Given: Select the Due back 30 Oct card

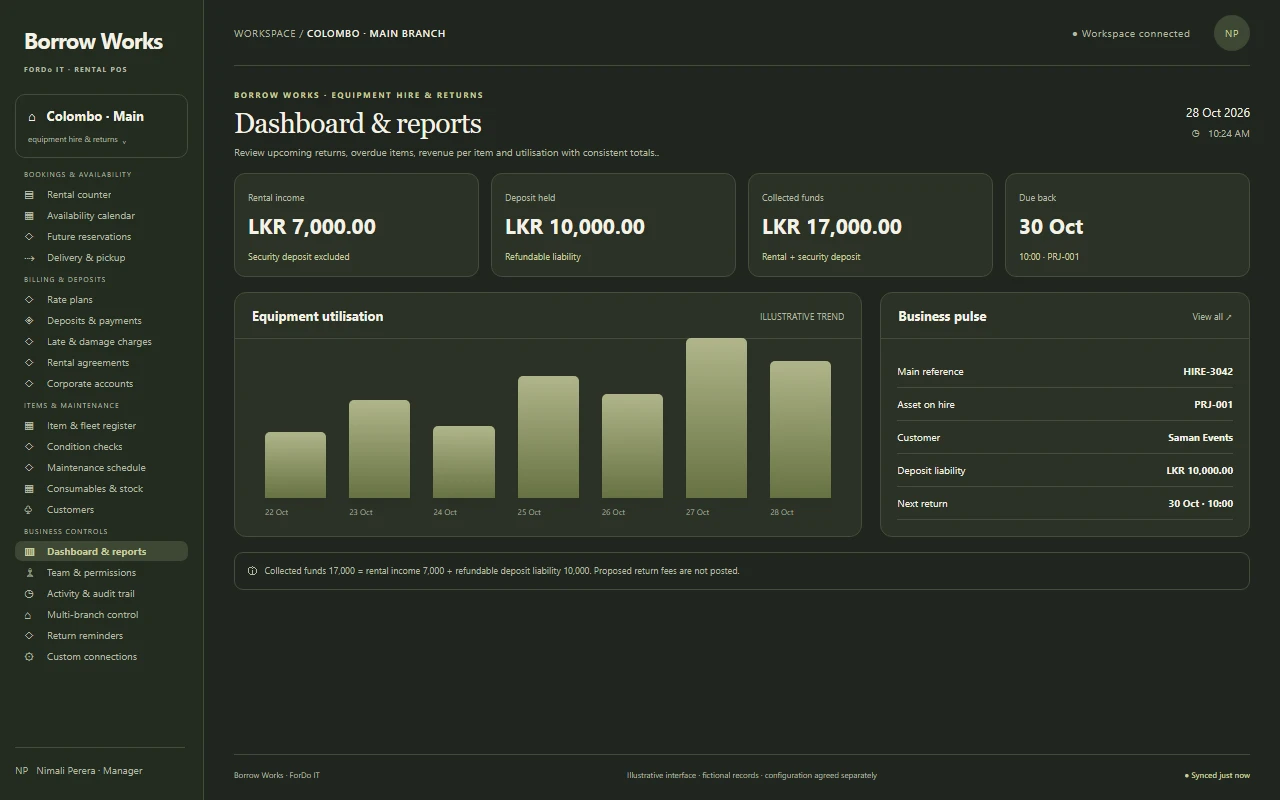Looking at the screenshot, I should click(x=1127, y=225).
